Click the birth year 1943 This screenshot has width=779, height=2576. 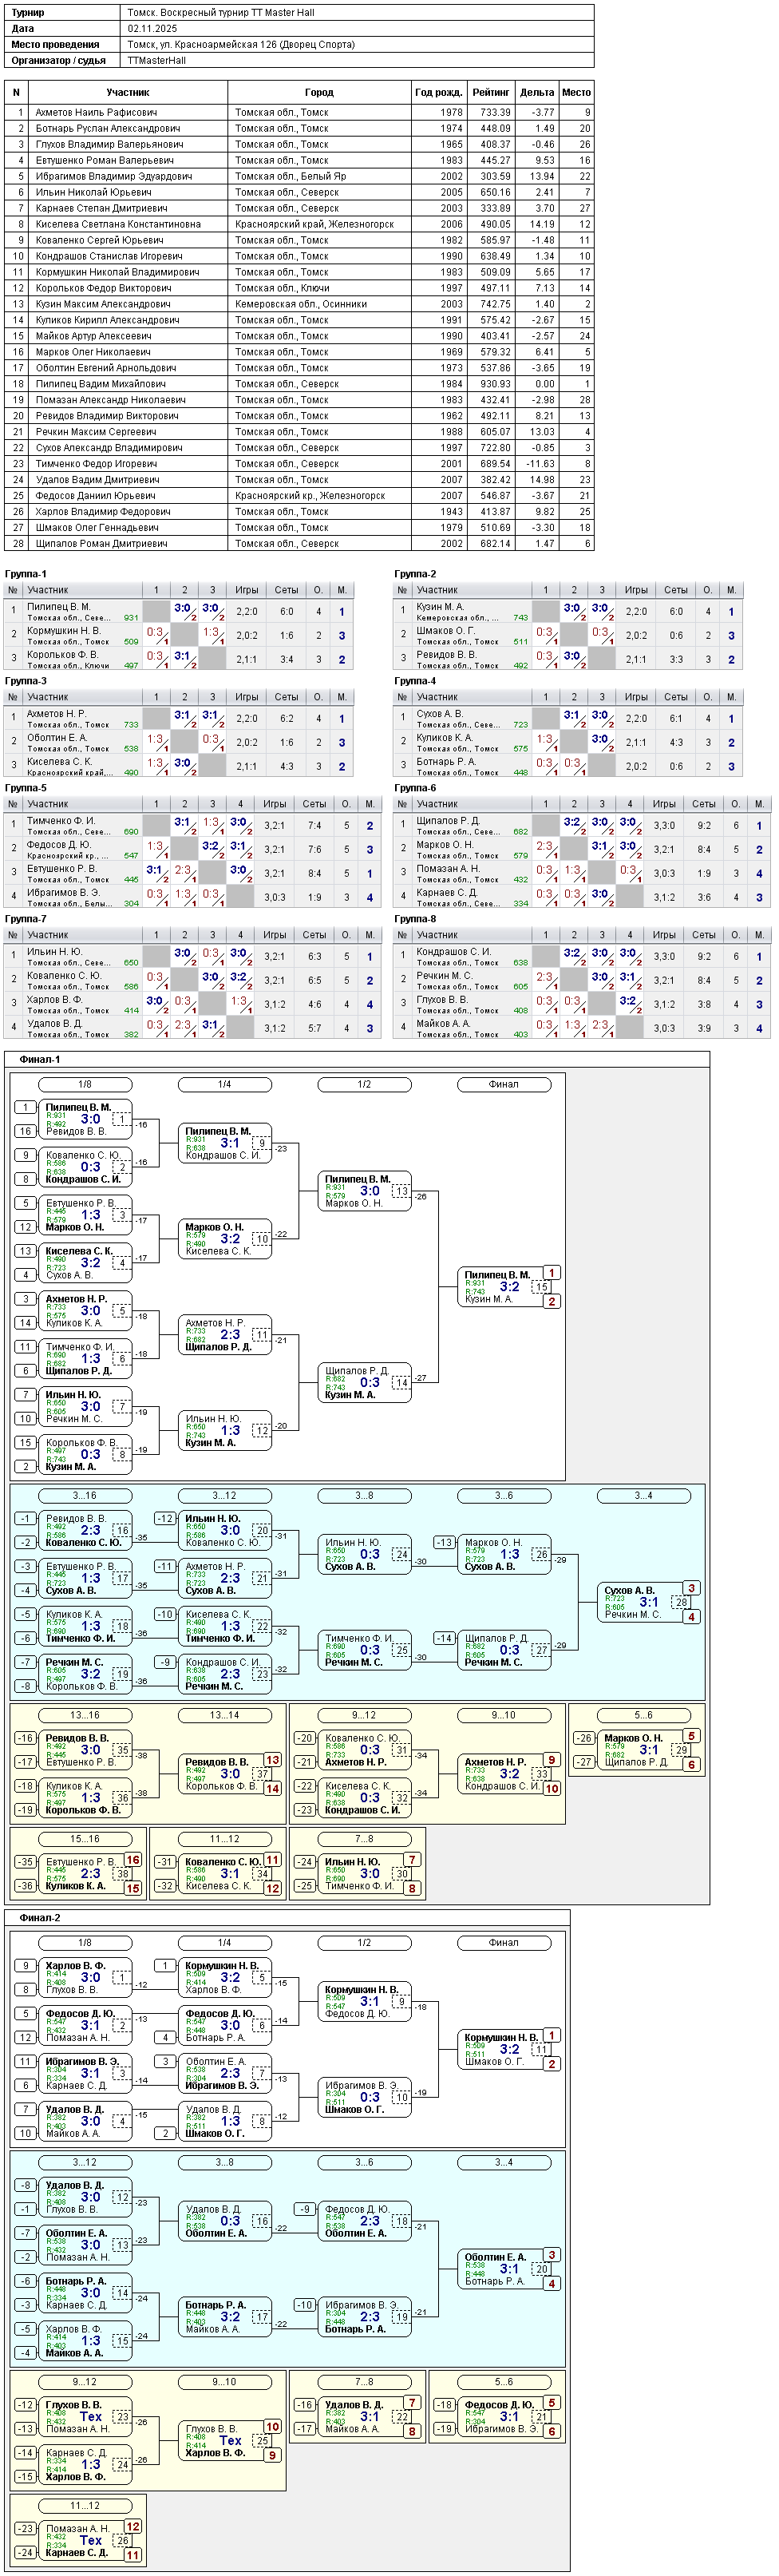point(451,513)
